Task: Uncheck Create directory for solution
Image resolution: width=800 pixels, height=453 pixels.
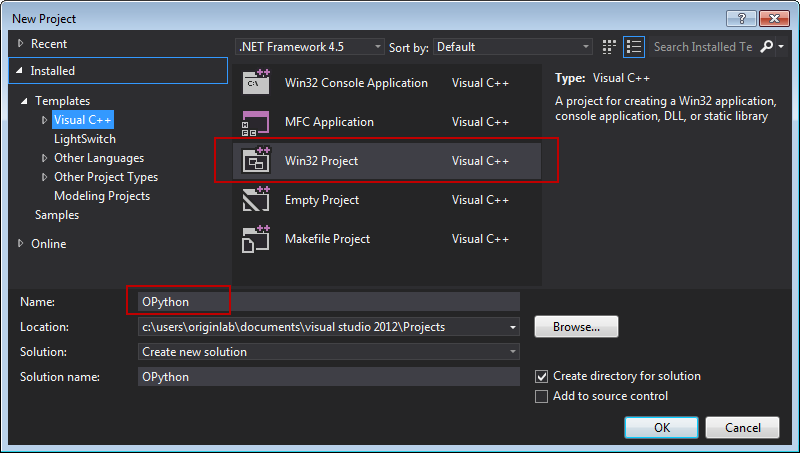Action: [x=542, y=376]
